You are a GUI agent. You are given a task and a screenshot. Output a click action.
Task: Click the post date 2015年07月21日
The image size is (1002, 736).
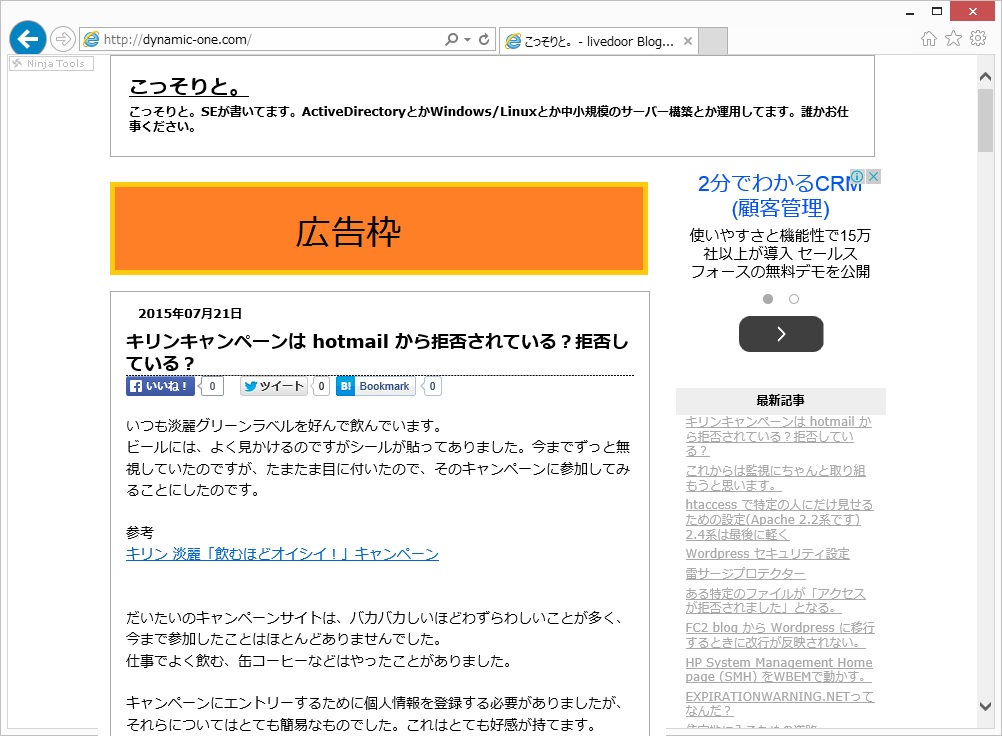190,314
